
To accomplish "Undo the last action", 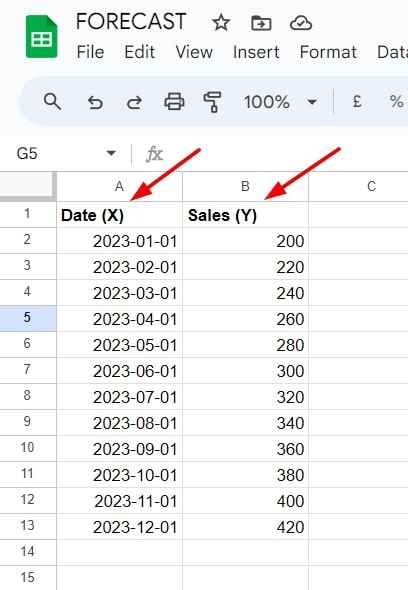I will (x=95, y=102).
